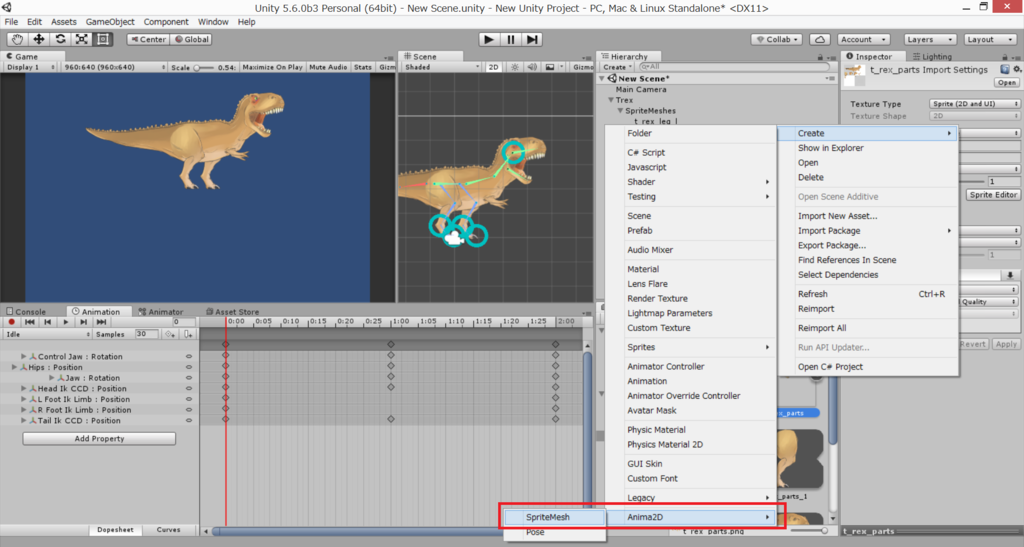Viewport: 1024px width, 547px height.
Task: Open the Assets menu
Action: pyautogui.click(x=63, y=22)
